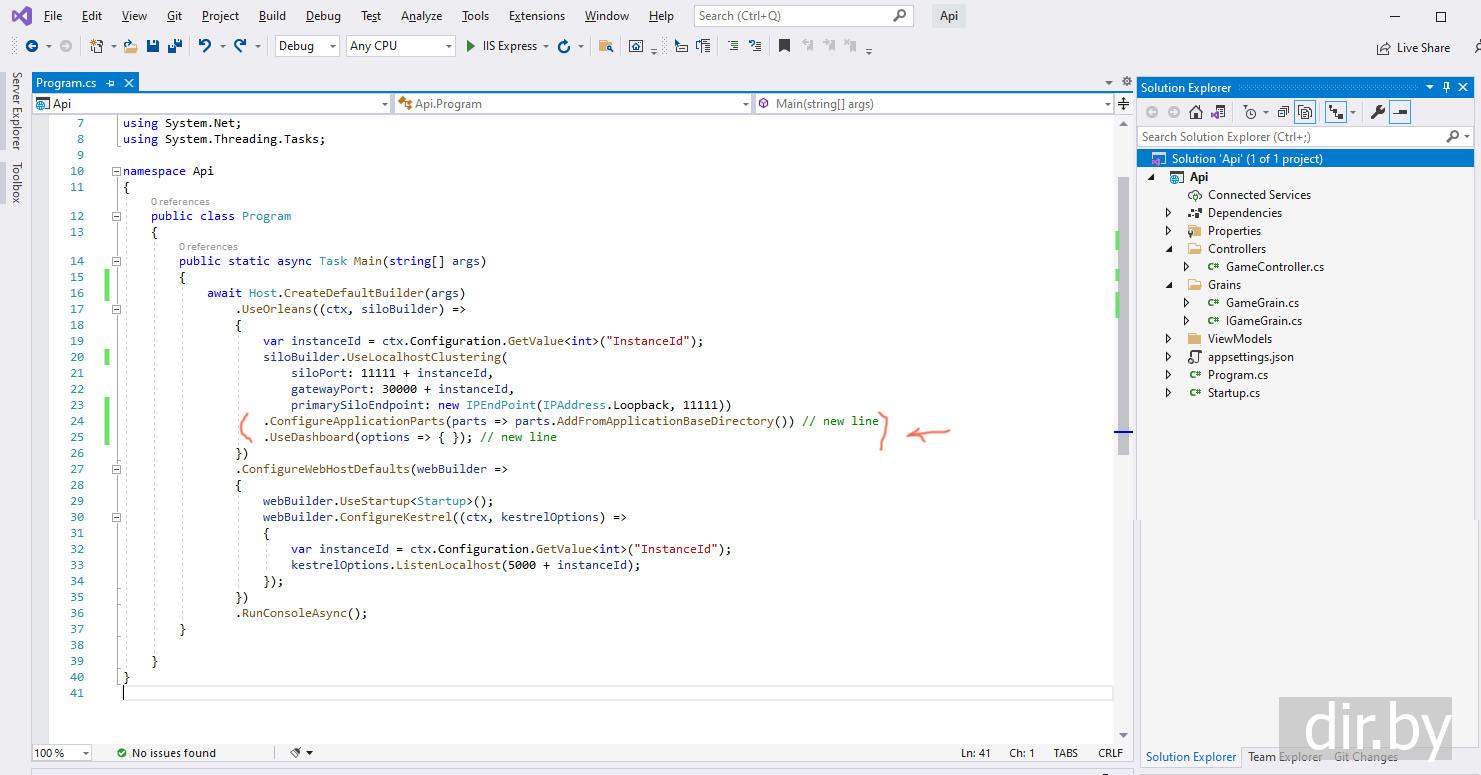The image size is (1481, 775).
Task: Toggle Preview Selected Items button
Action: [x=1400, y=113]
